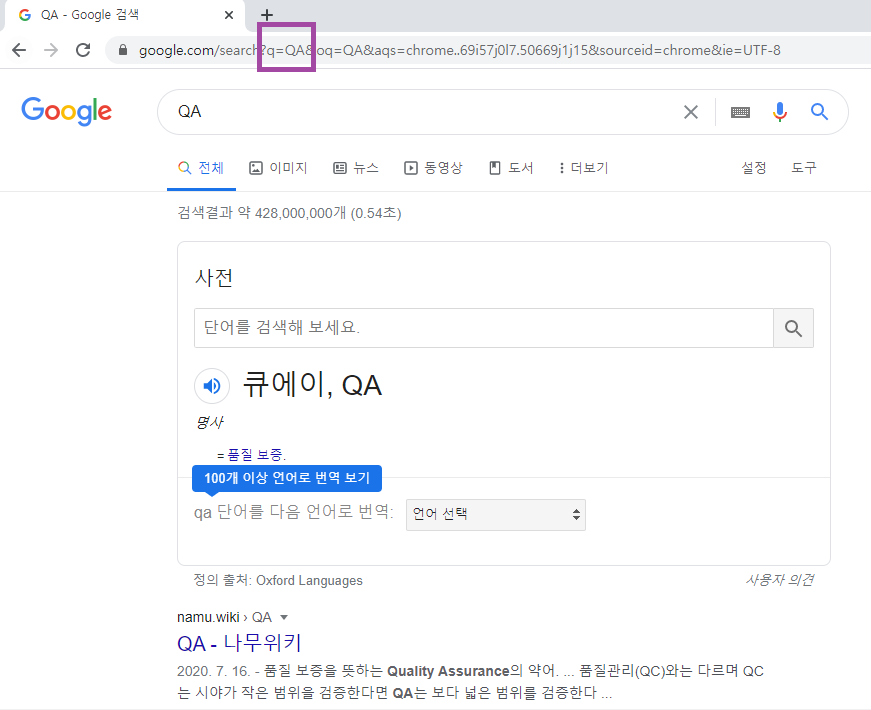Clear the search box with X icon
The image size is (871, 710).
point(690,112)
